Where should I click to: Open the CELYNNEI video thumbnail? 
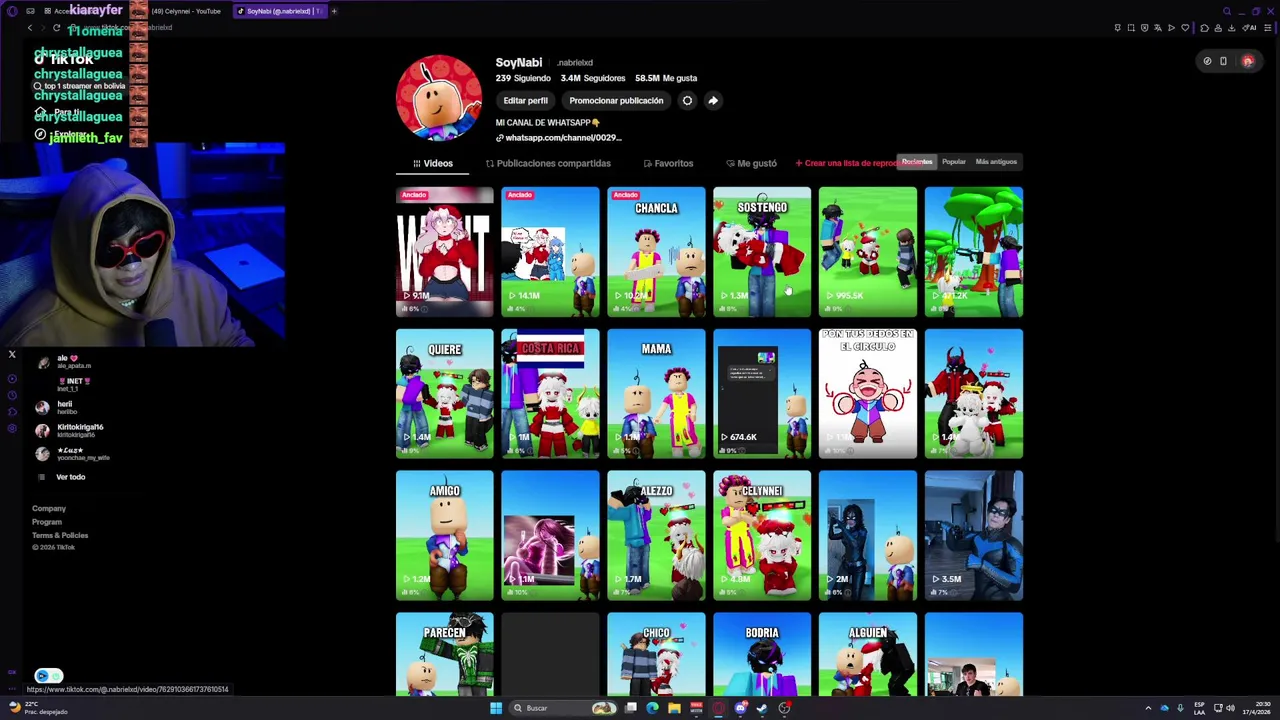pyautogui.click(x=762, y=536)
